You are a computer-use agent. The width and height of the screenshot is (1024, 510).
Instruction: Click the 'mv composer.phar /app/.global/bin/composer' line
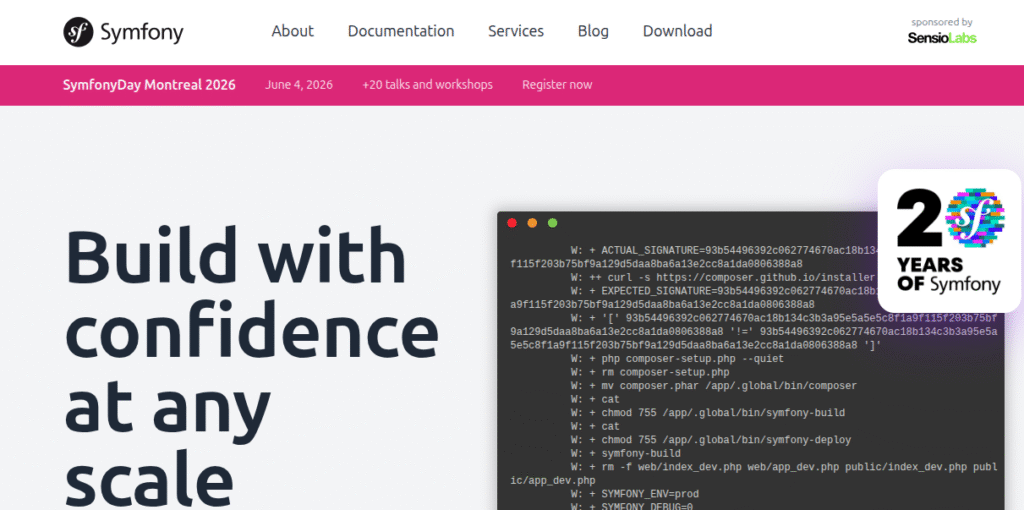(x=714, y=386)
